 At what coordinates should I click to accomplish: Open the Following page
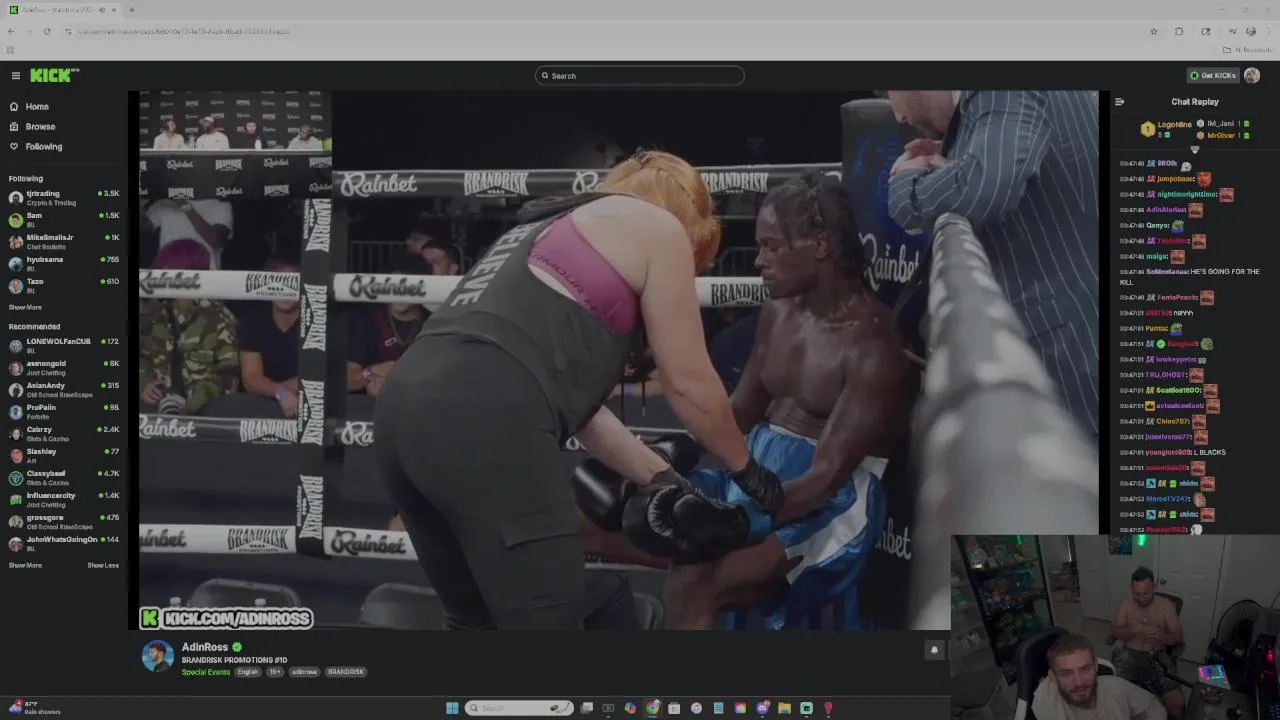coord(43,146)
